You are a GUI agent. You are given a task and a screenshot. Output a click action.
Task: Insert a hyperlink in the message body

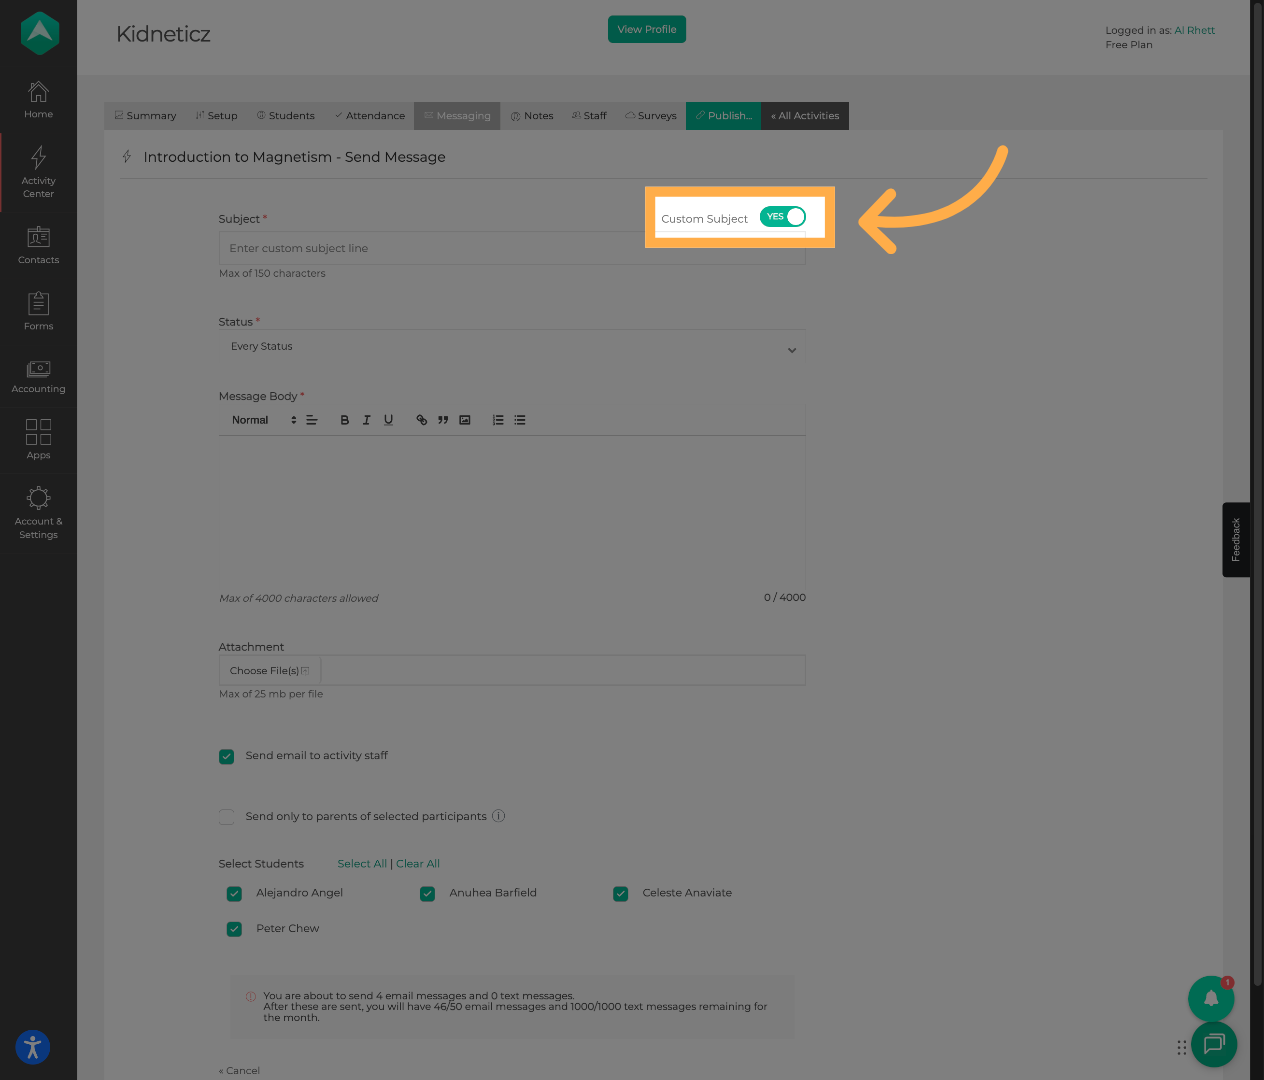[421, 419]
